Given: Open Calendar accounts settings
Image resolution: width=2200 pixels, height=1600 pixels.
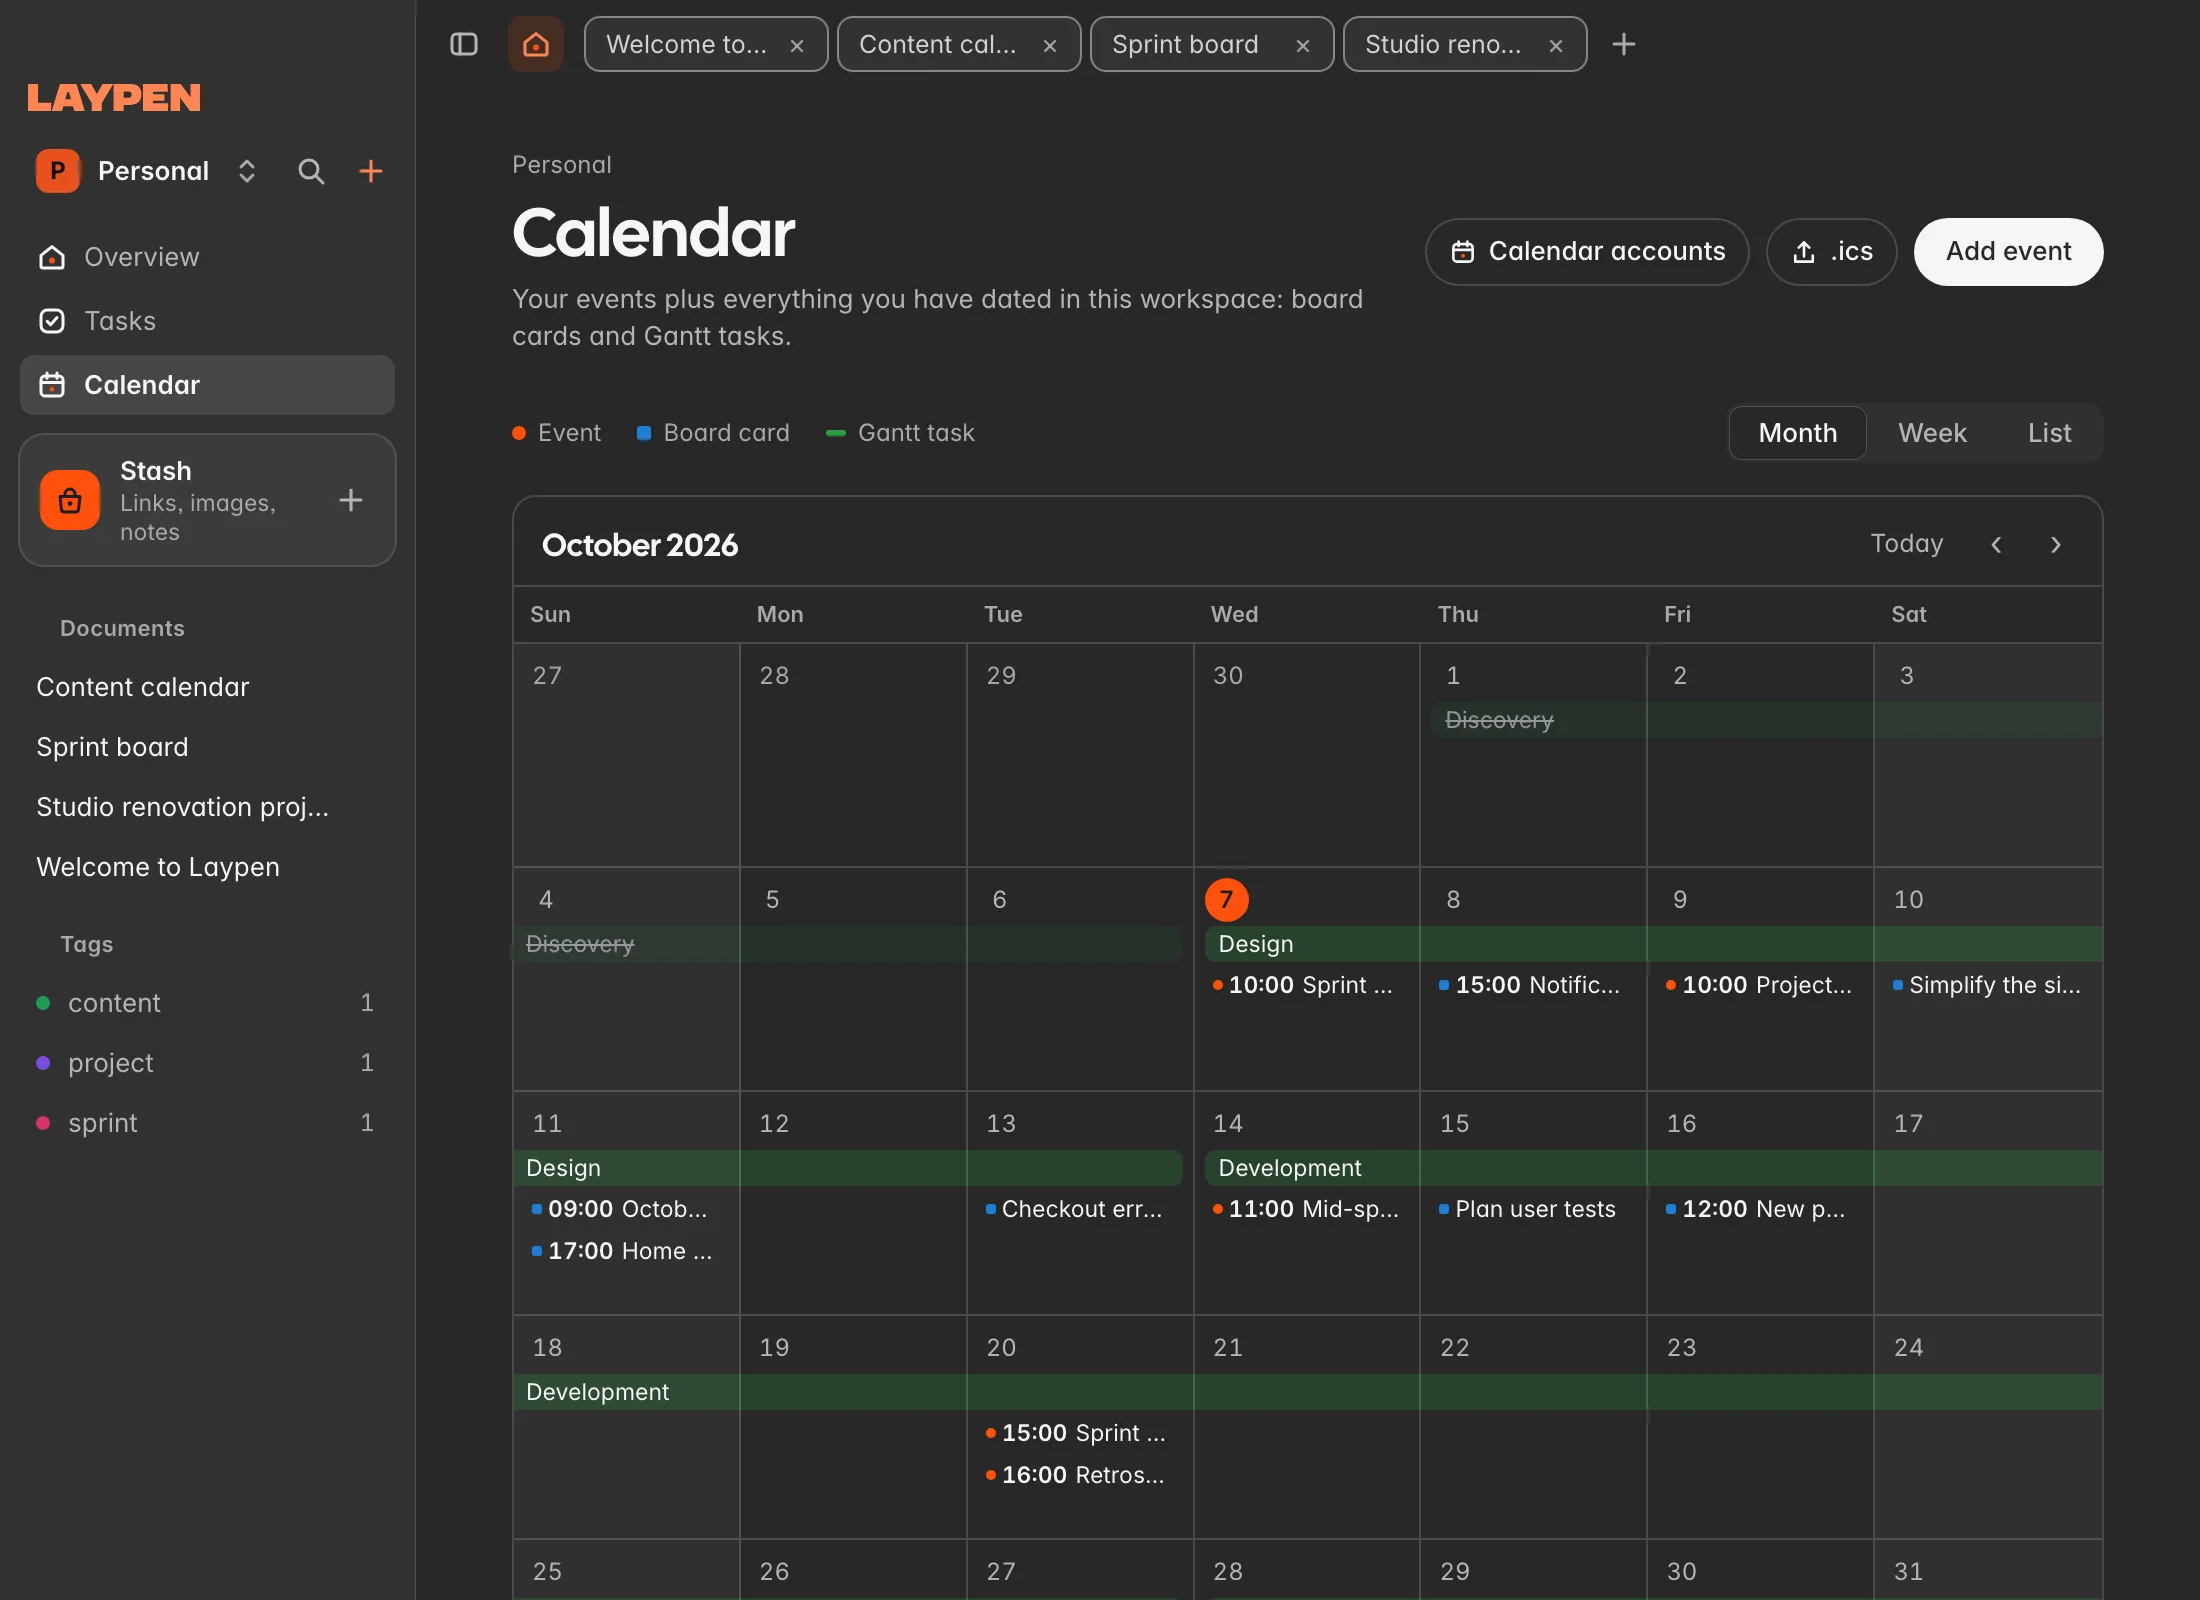Looking at the screenshot, I should tap(1587, 252).
